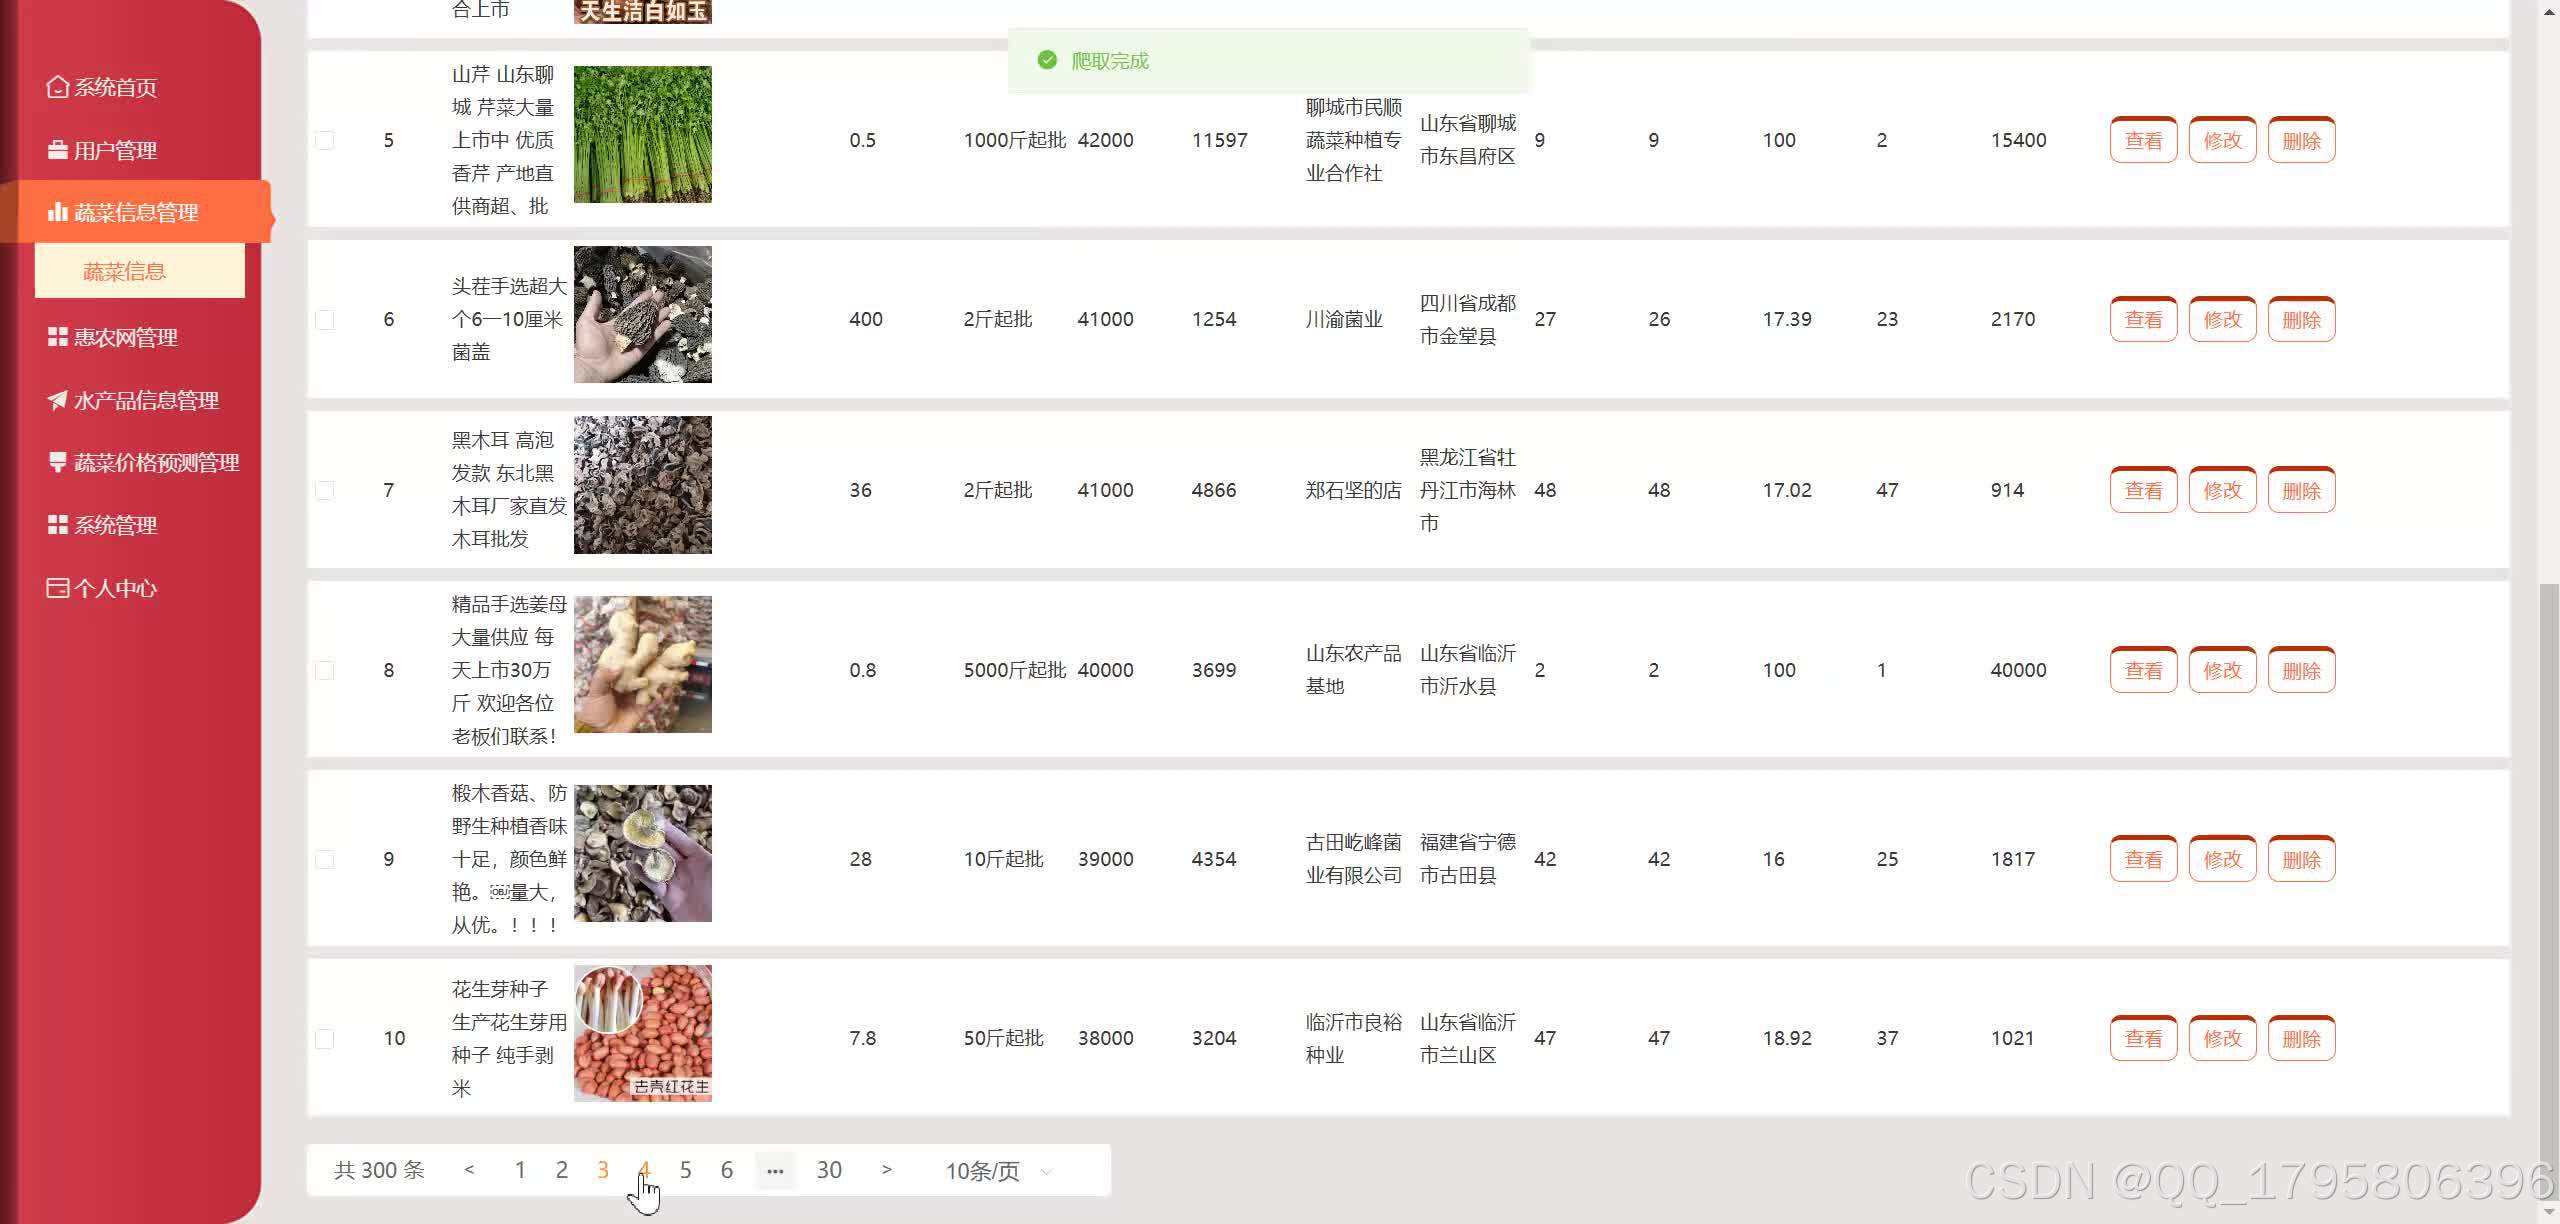Click the 蔬菜信息管理 bar chart icon

pyautogui.click(x=57, y=212)
